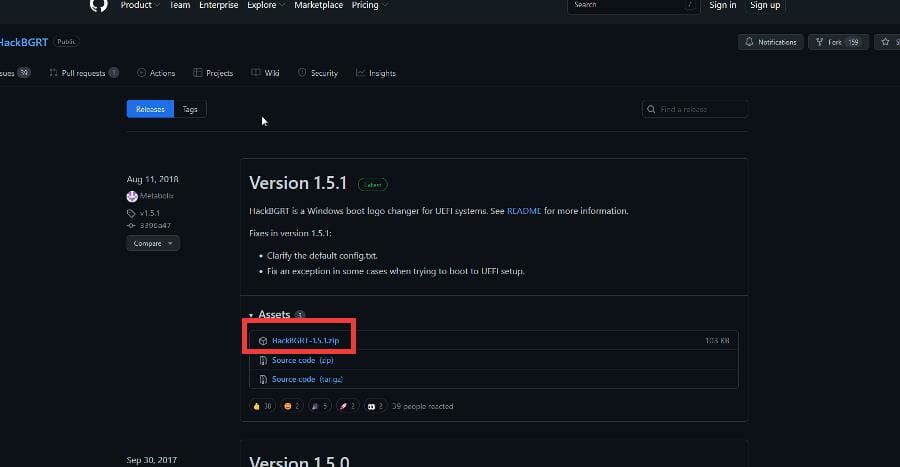The width and height of the screenshot is (900, 467).
Task: Open the Security tab
Action: click(x=317, y=73)
